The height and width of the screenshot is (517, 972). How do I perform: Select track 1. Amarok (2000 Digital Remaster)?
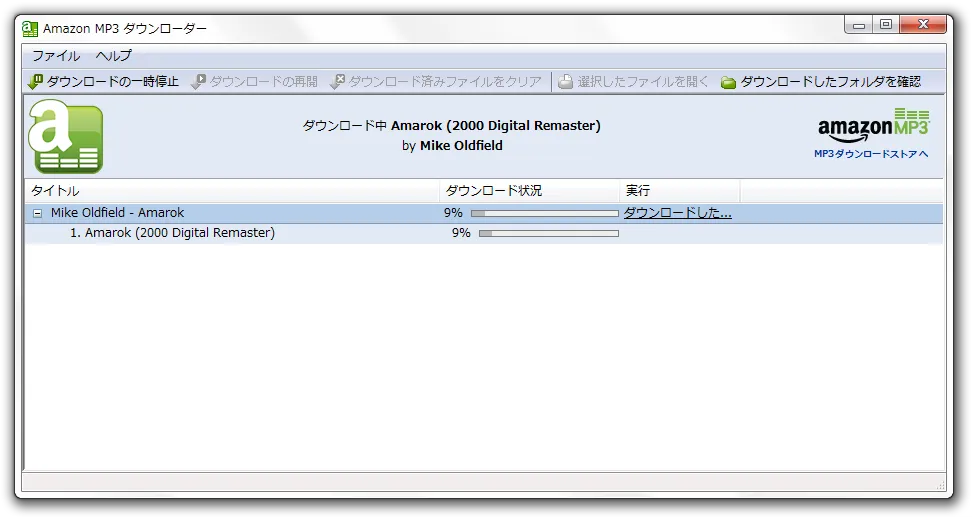pos(484,233)
